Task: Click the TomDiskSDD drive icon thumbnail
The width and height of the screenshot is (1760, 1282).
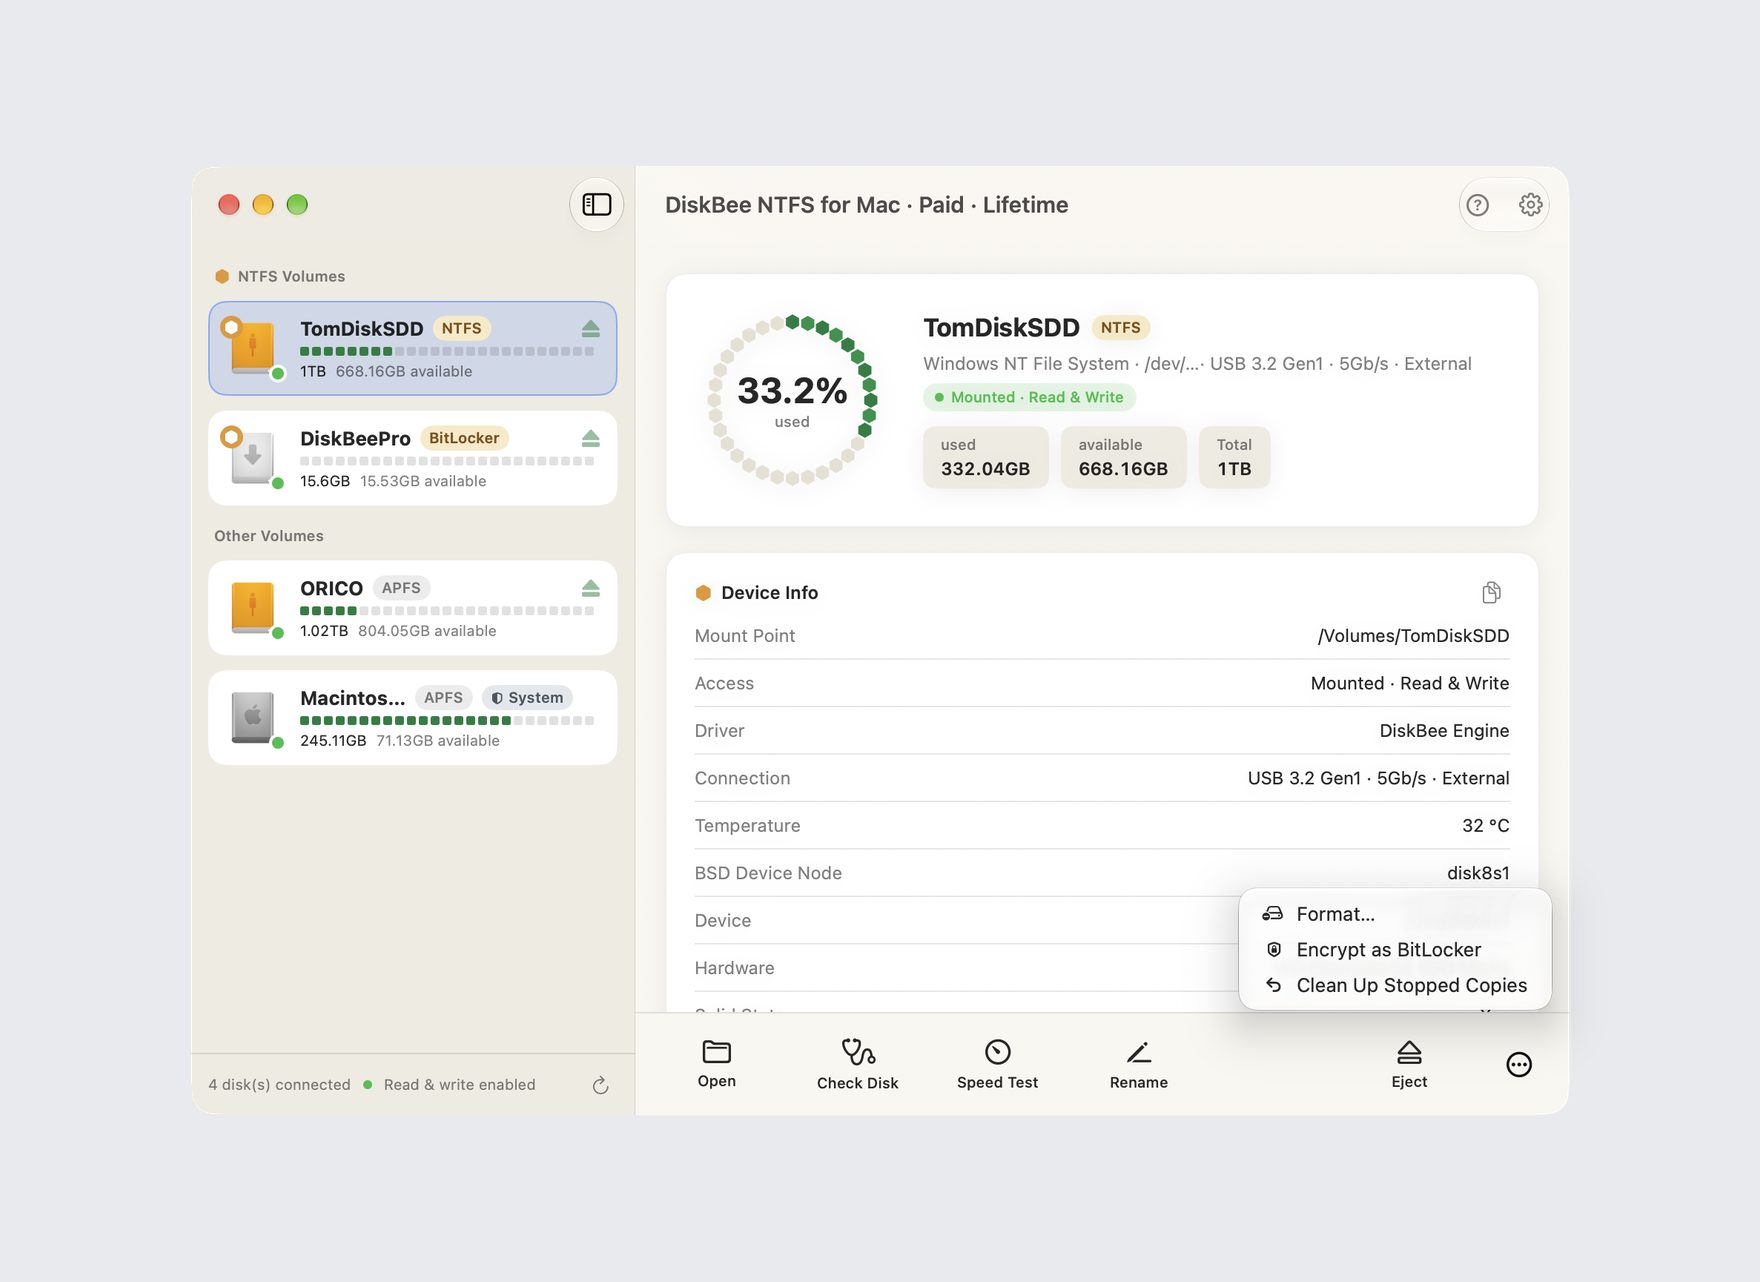Action: pyautogui.click(x=253, y=348)
